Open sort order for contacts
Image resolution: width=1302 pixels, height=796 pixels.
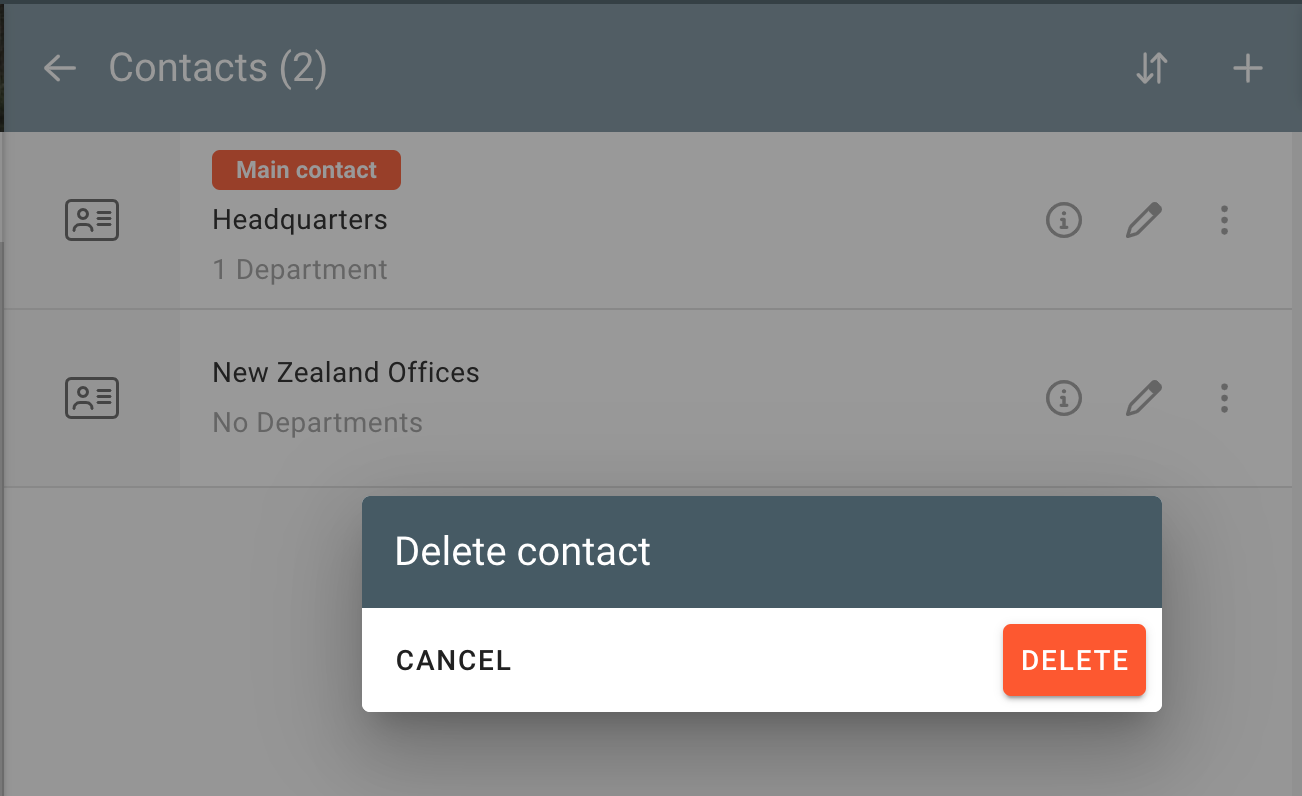(x=1152, y=68)
